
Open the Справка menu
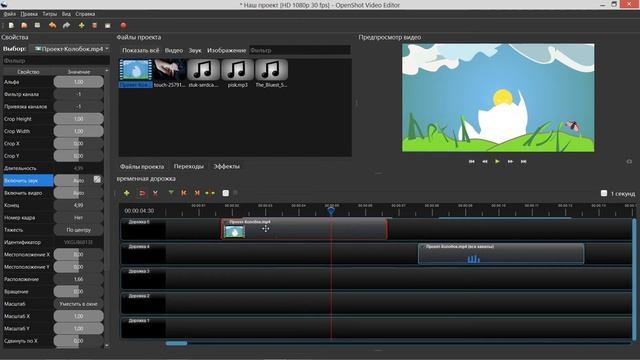[85, 14]
